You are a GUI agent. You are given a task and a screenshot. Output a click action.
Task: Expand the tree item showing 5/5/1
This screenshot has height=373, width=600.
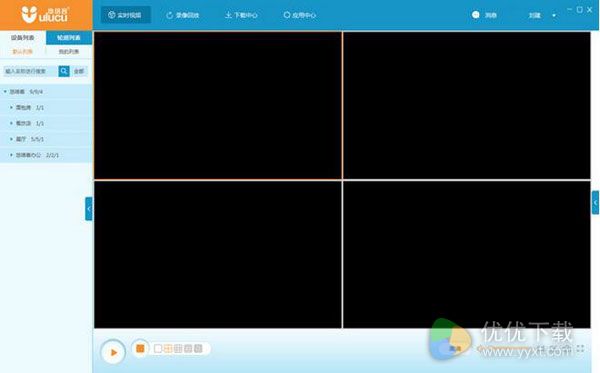click(11, 139)
